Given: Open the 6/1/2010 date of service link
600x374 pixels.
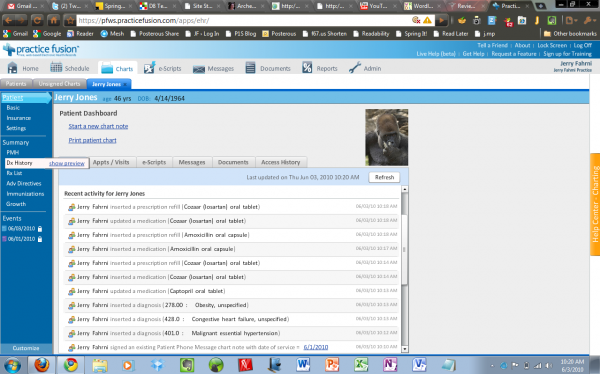Looking at the screenshot, I should tap(316, 347).
